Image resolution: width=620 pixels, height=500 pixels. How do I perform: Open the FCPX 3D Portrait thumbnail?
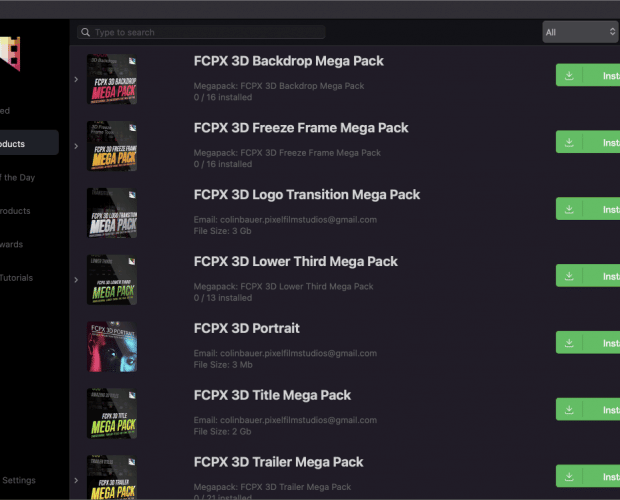[x=112, y=346]
